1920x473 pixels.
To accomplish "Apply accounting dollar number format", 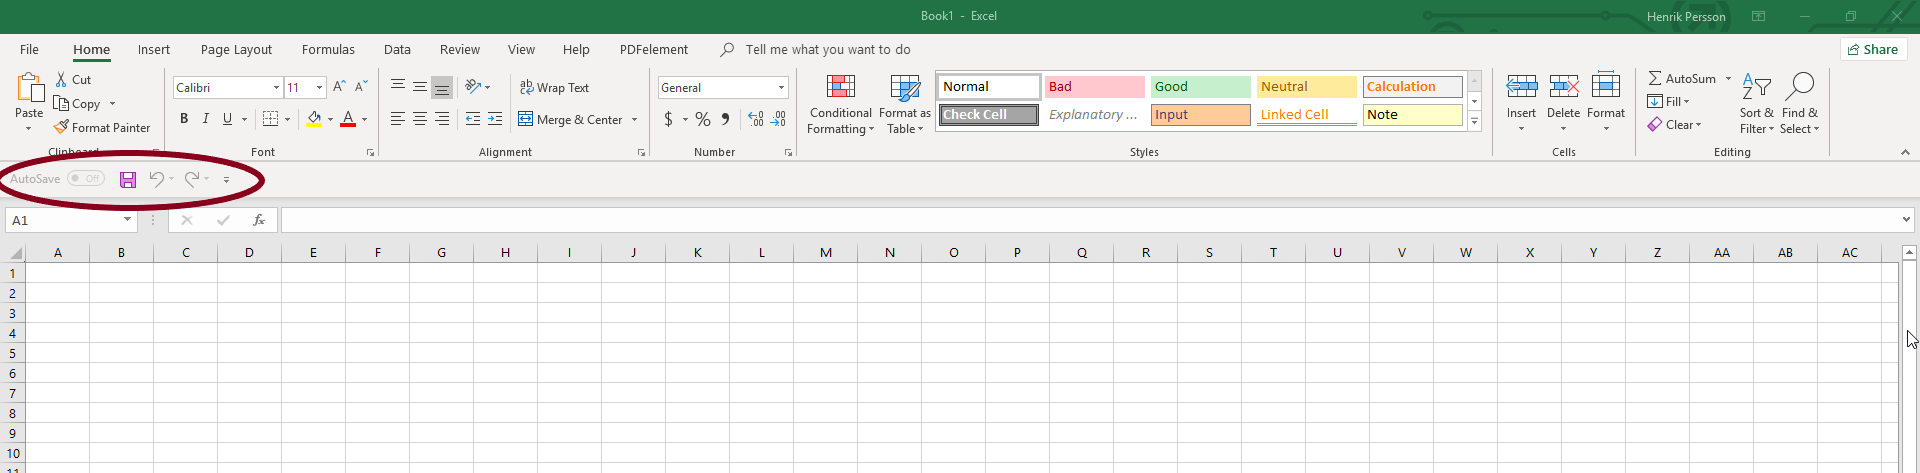I will pos(668,119).
